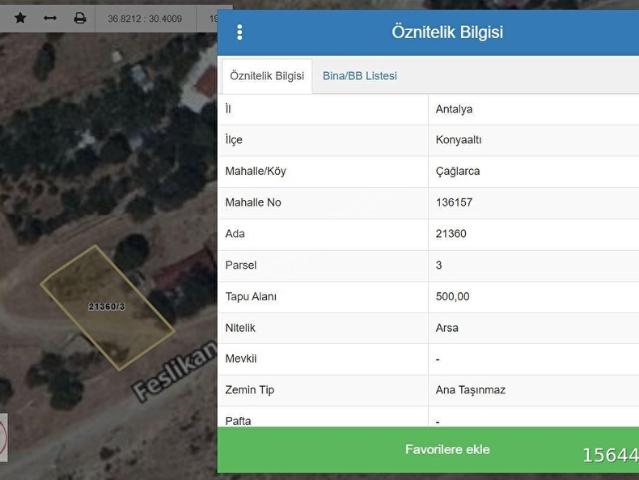Viewport: 639px width, 480px height.
Task: Click the Konyaaltı value in İlçe row
Action: click(458, 140)
